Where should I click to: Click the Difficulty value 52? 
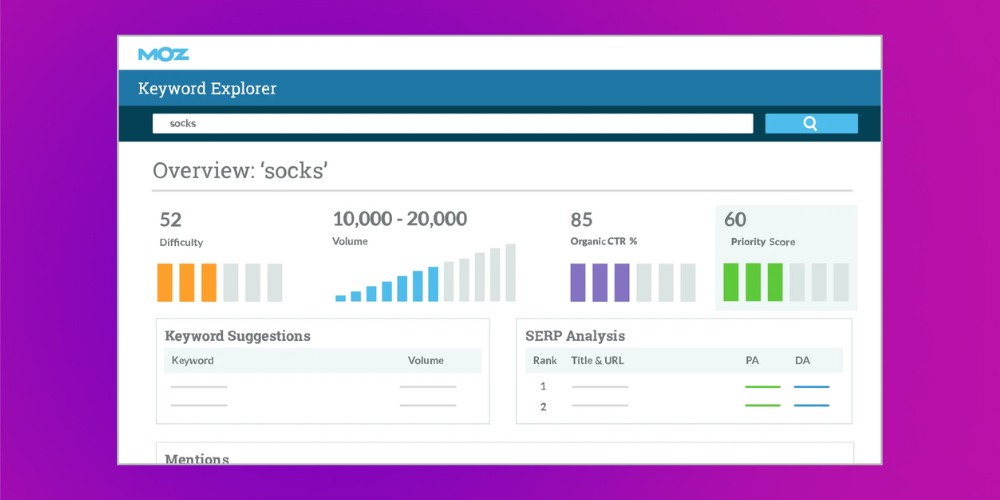click(170, 220)
